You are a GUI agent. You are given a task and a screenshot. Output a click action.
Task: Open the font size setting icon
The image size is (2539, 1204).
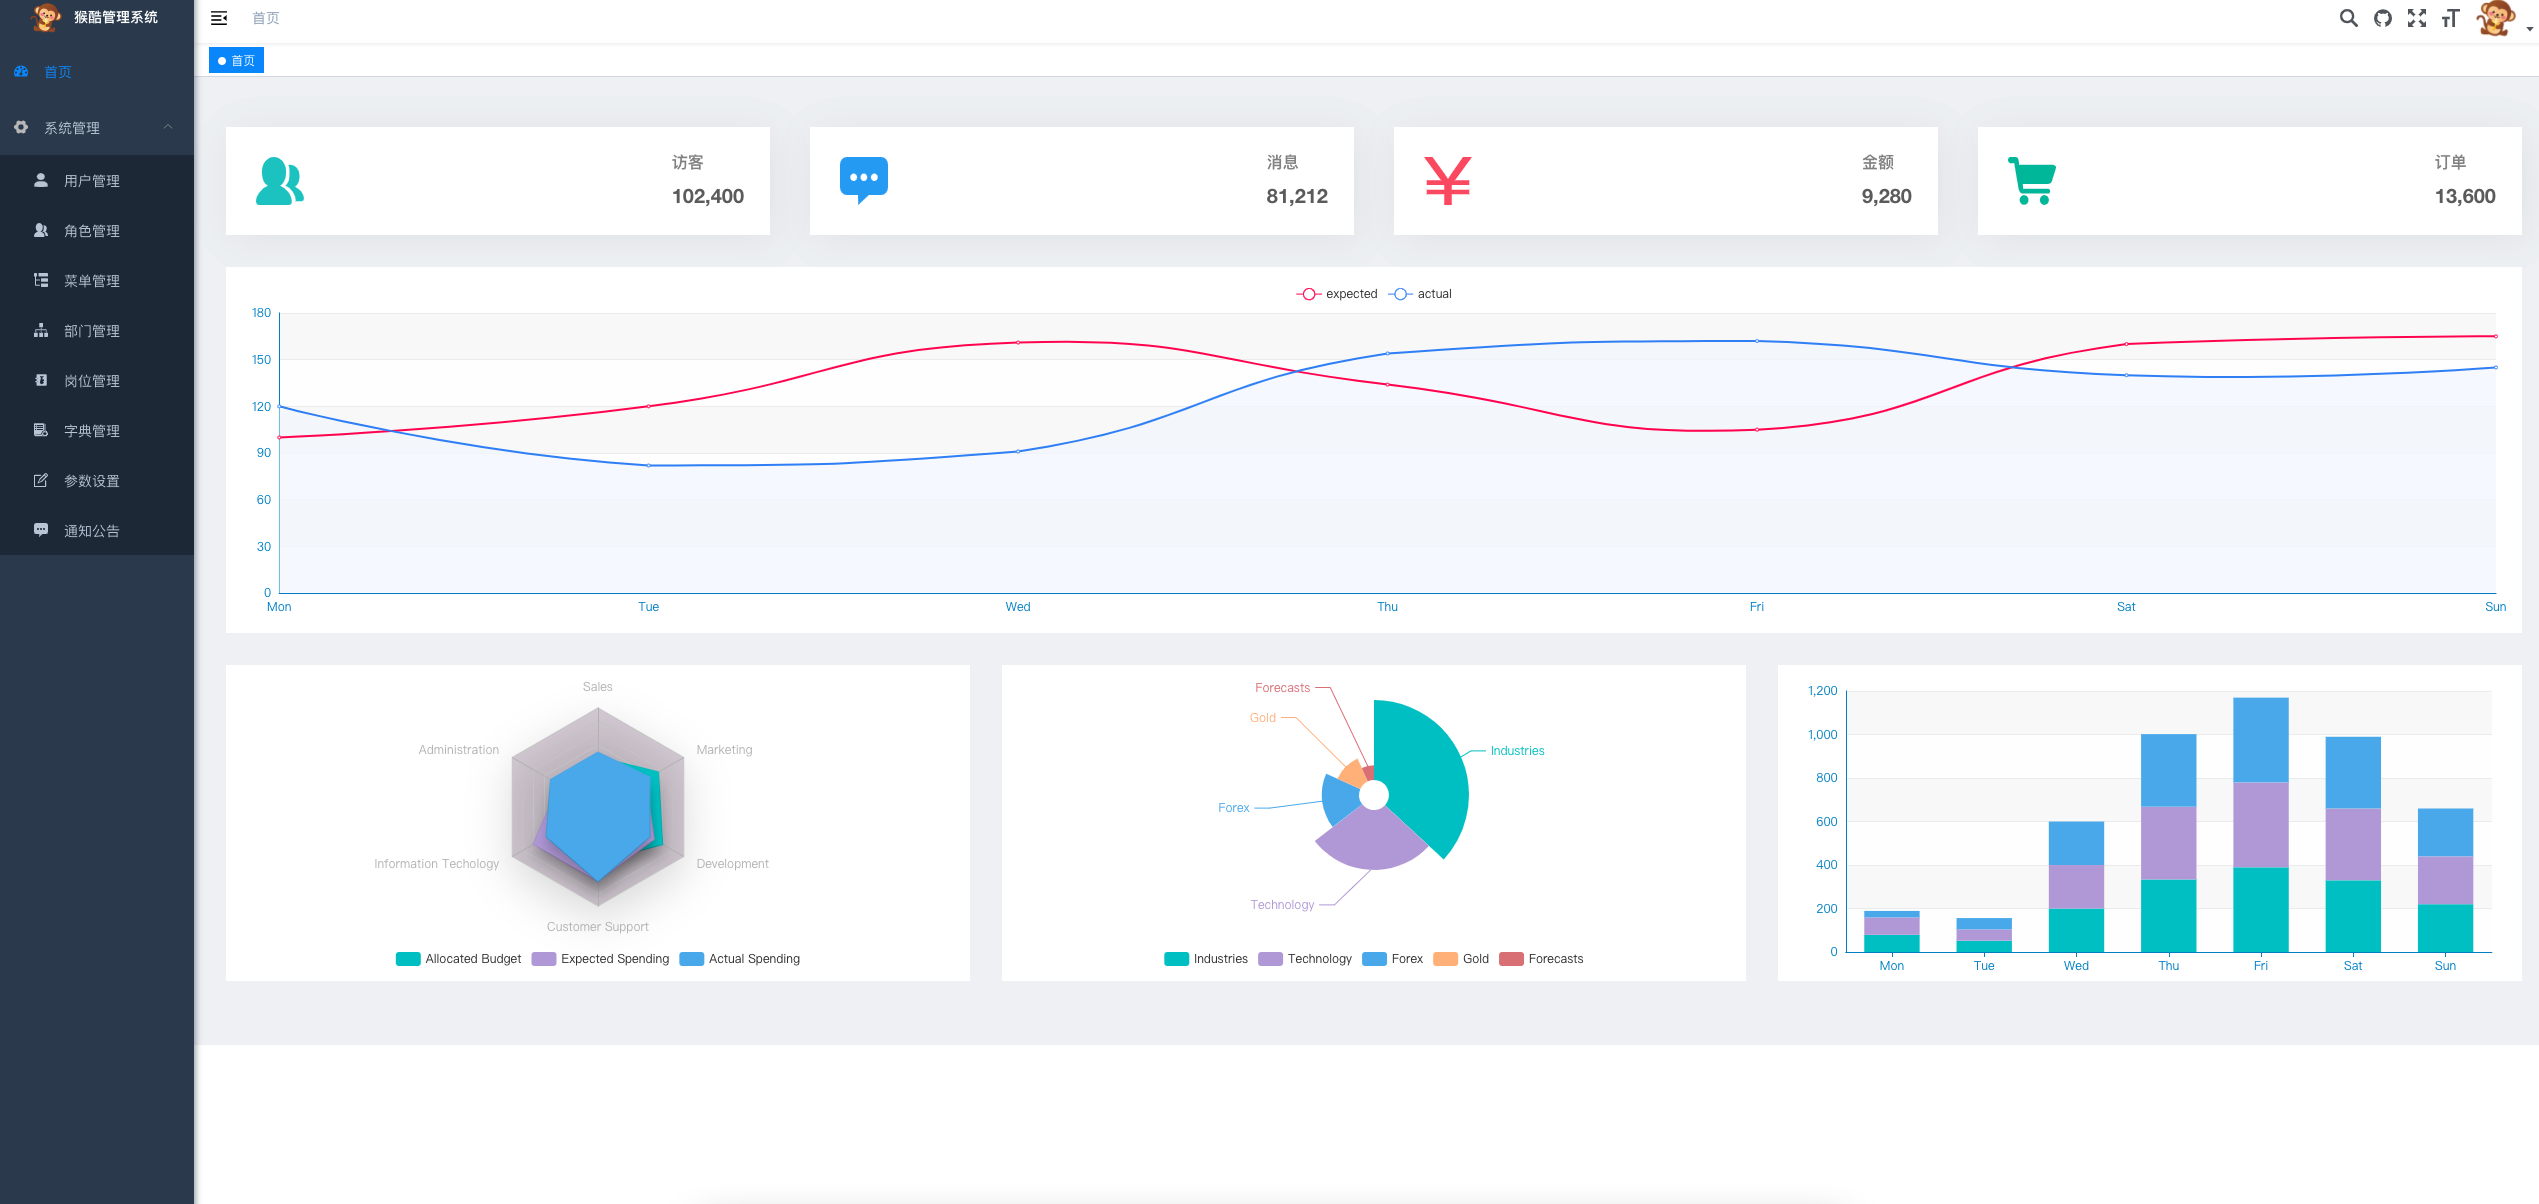[x=2450, y=18]
